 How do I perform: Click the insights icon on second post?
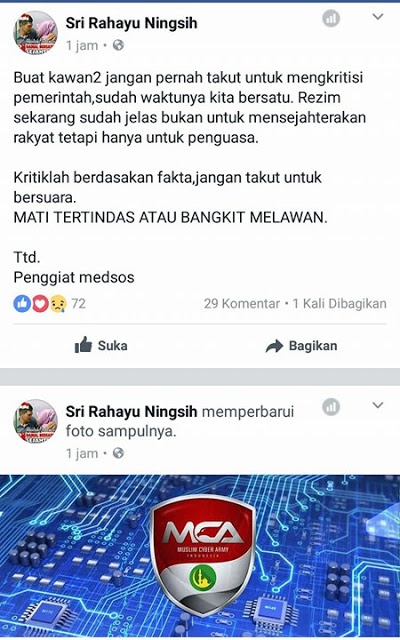pos(331,407)
